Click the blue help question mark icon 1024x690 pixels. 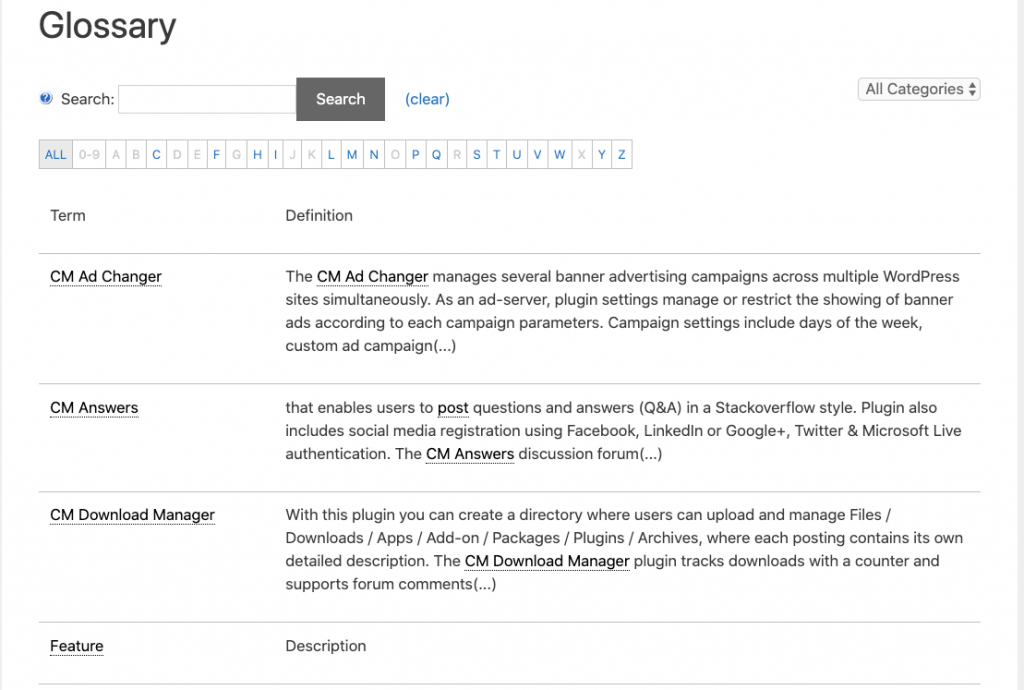coord(45,99)
